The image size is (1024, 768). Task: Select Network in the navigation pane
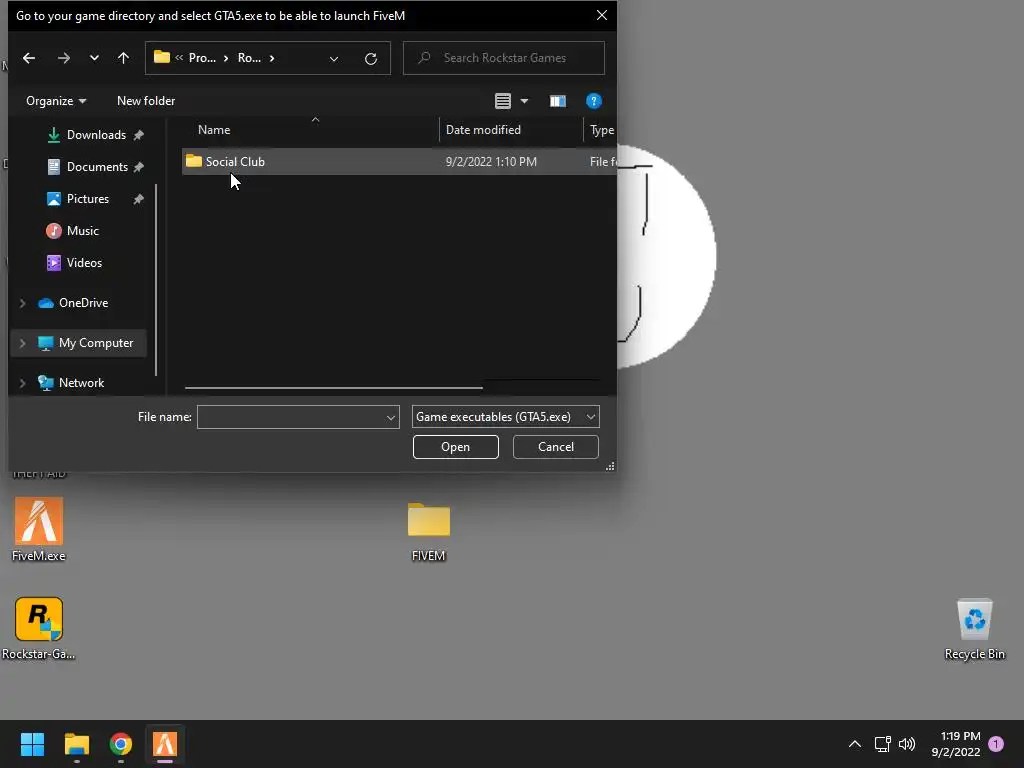pyautogui.click(x=81, y=383)
